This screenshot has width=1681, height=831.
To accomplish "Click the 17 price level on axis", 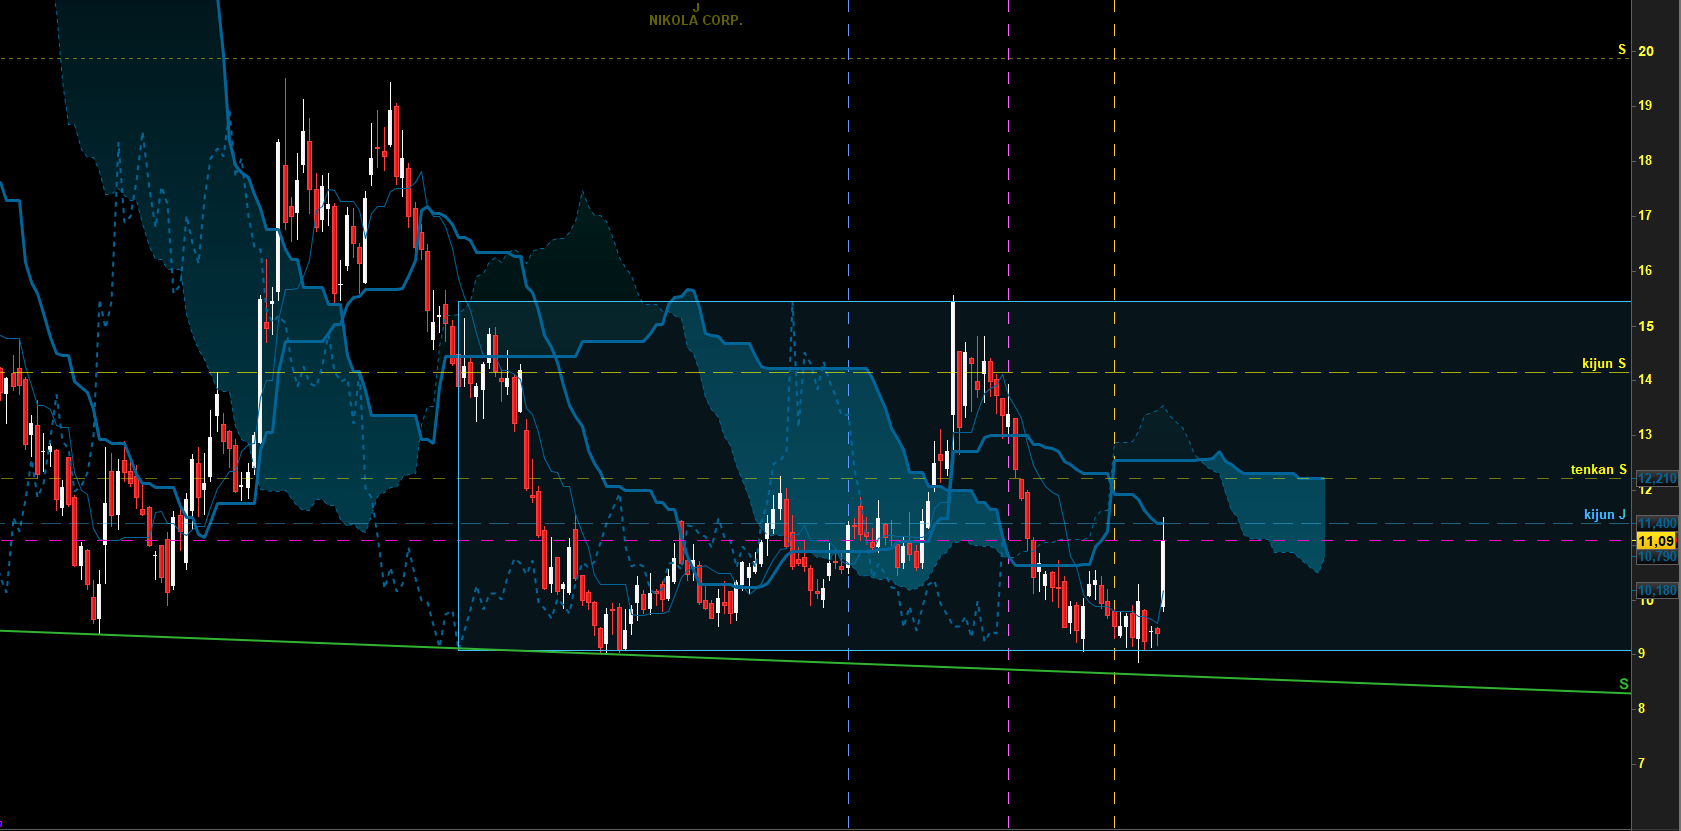I will point(1645,215).
